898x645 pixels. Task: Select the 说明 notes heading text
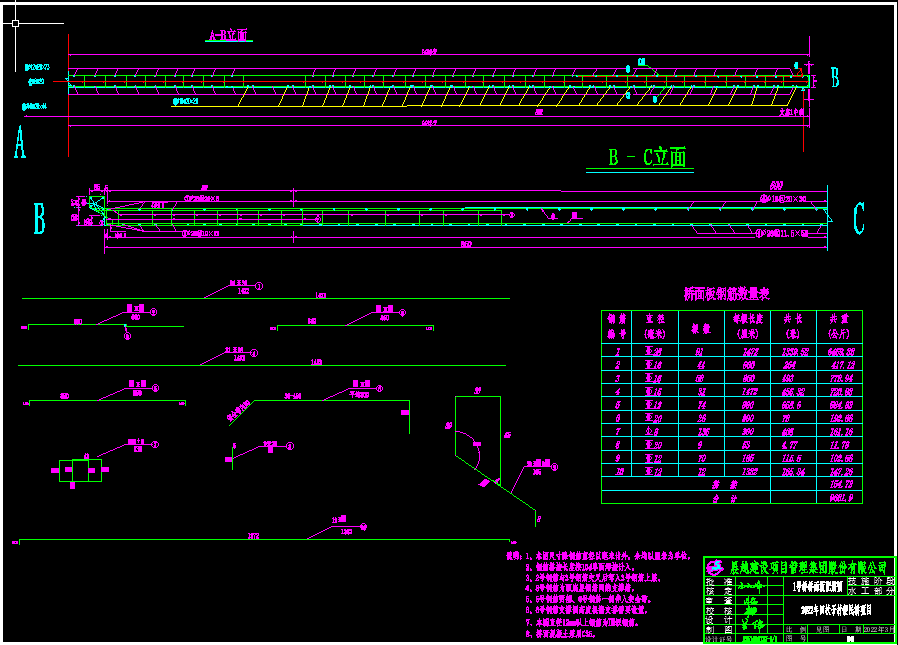pos(514,553)
